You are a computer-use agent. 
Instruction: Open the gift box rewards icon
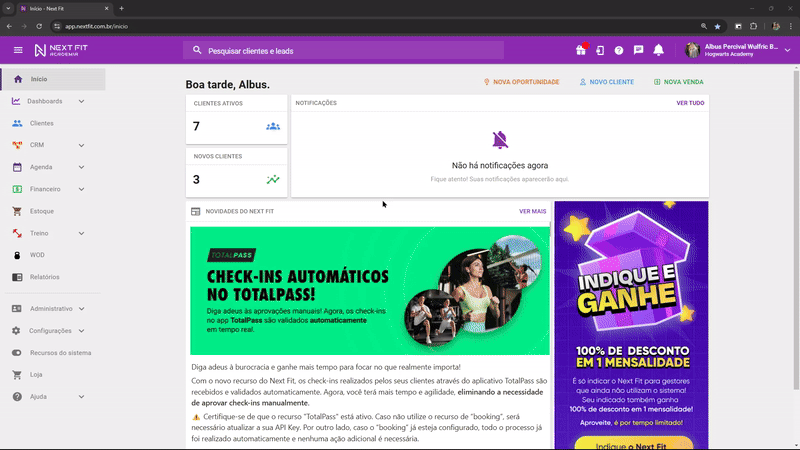[x=581, y=50]
